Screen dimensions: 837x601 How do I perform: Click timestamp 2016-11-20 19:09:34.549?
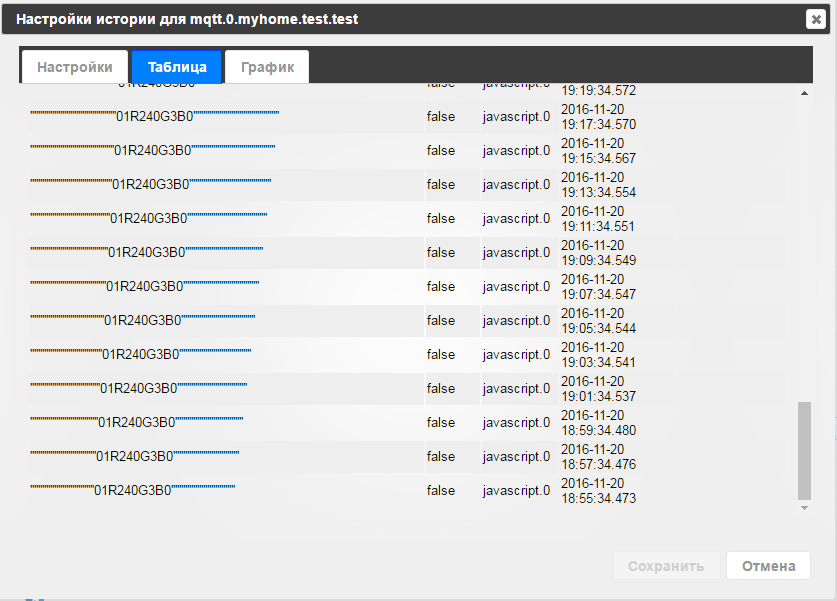(598, 253)
